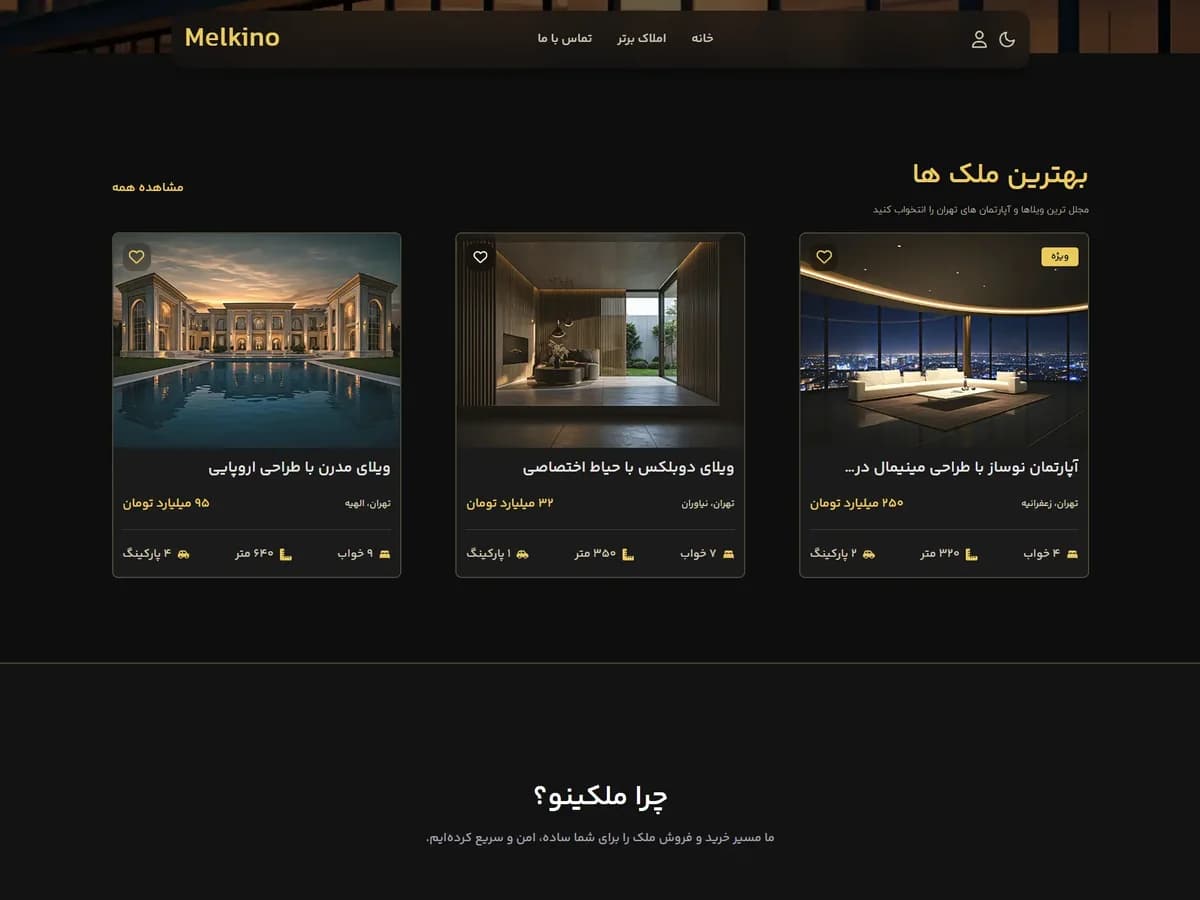Open the user account icon
Image resolution: width=1200 pixels, height=900 pixels.
click(x=979, y=39)
